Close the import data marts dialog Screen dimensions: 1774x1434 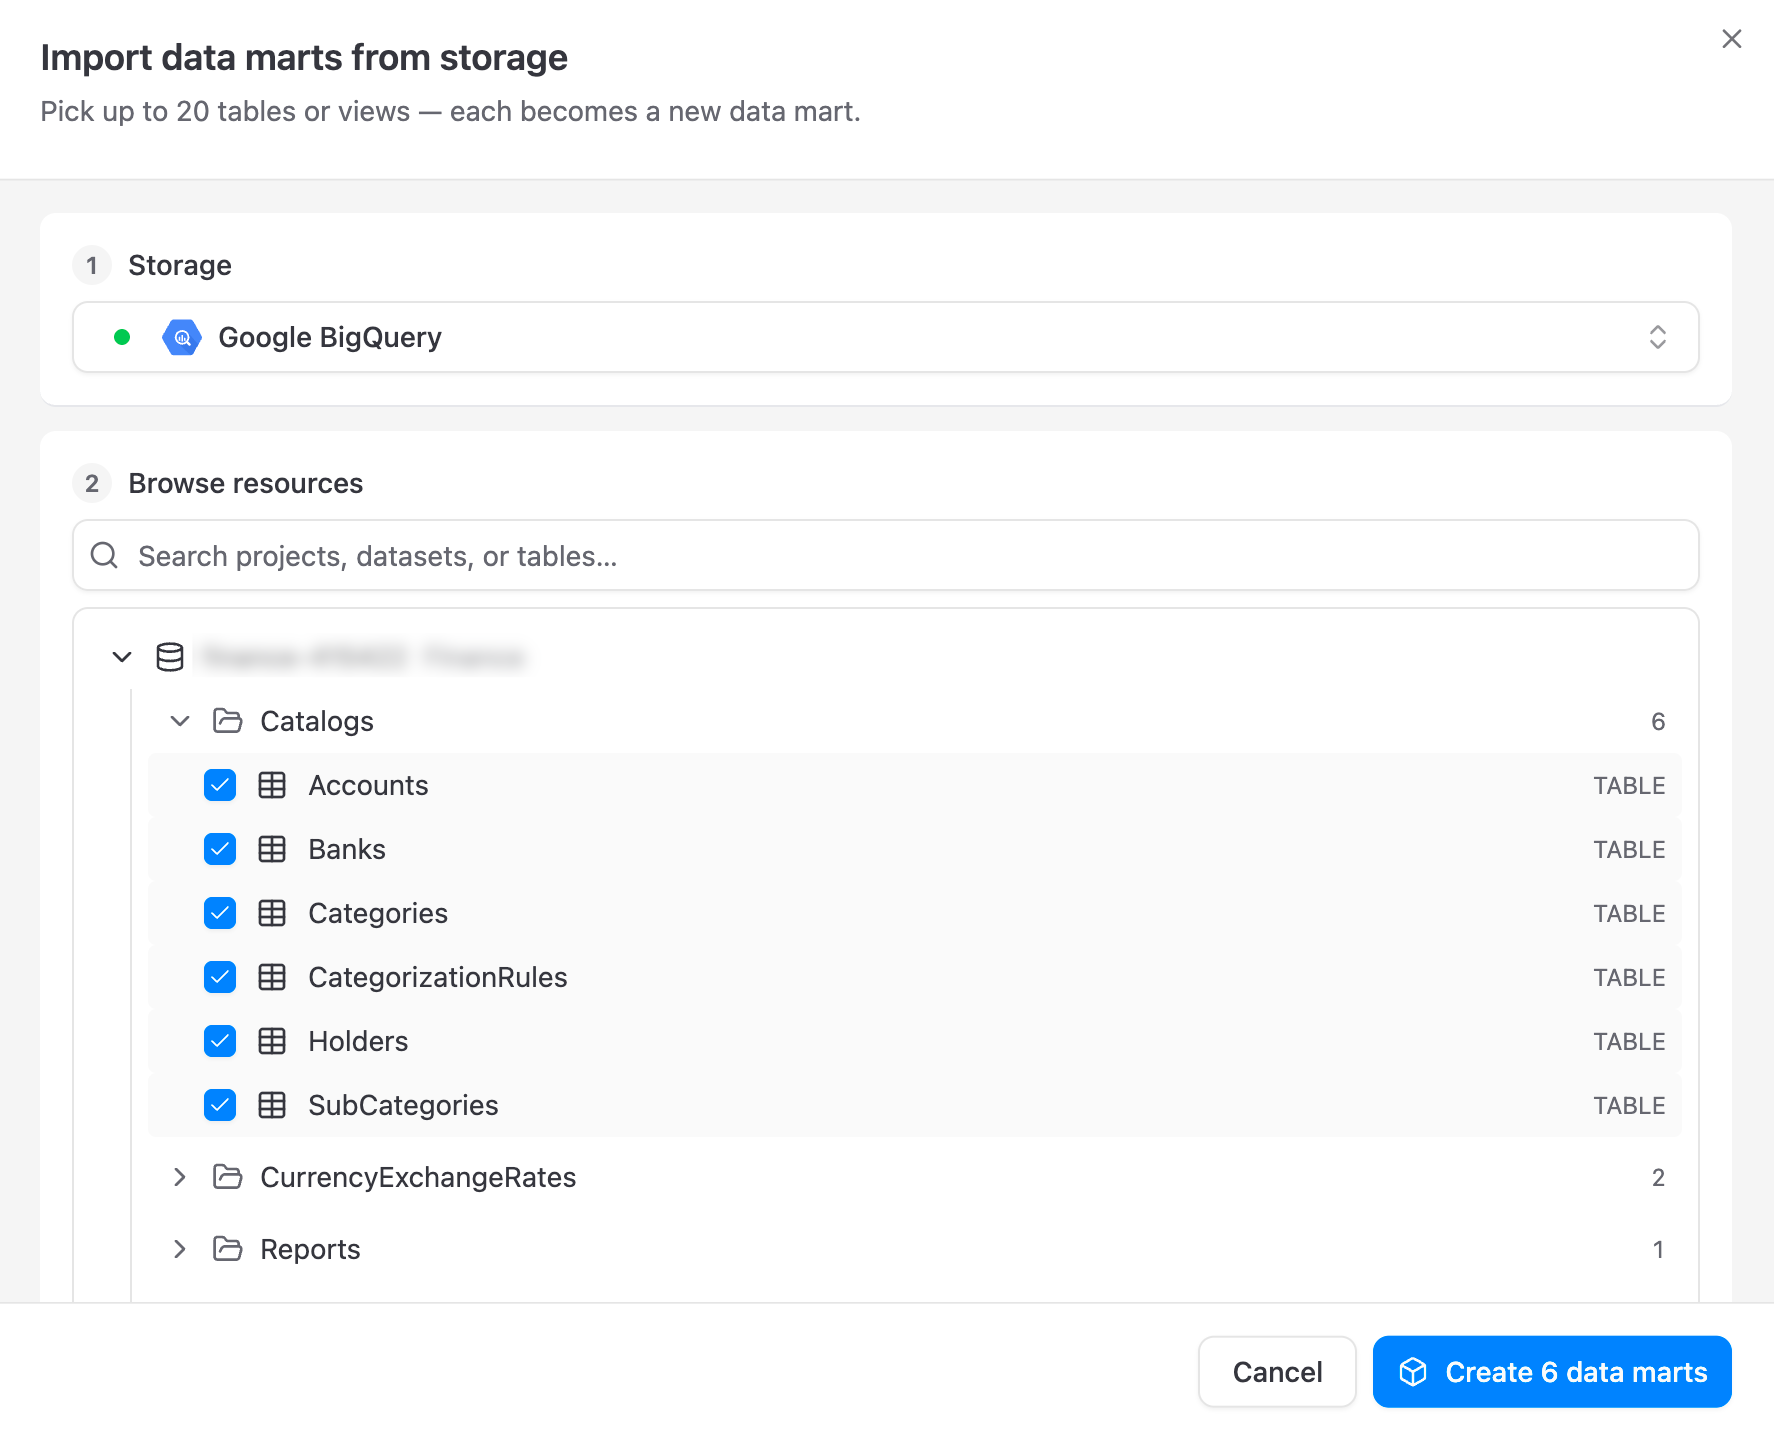point(1731,39)
